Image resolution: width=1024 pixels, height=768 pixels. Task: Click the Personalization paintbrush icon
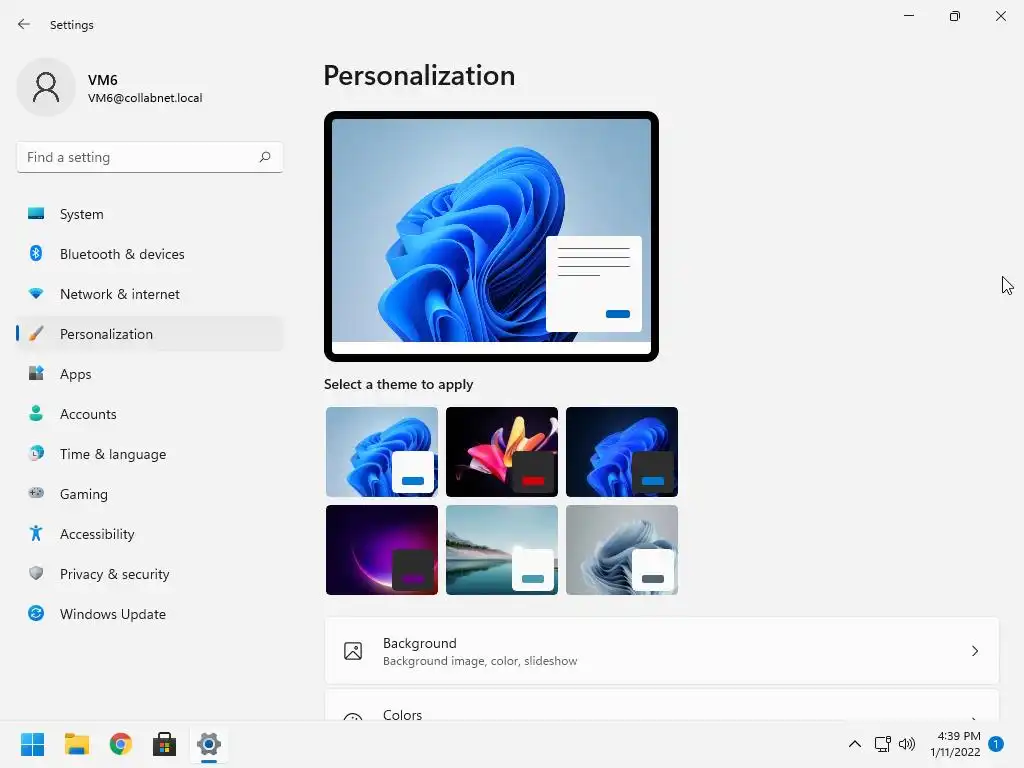36,334
